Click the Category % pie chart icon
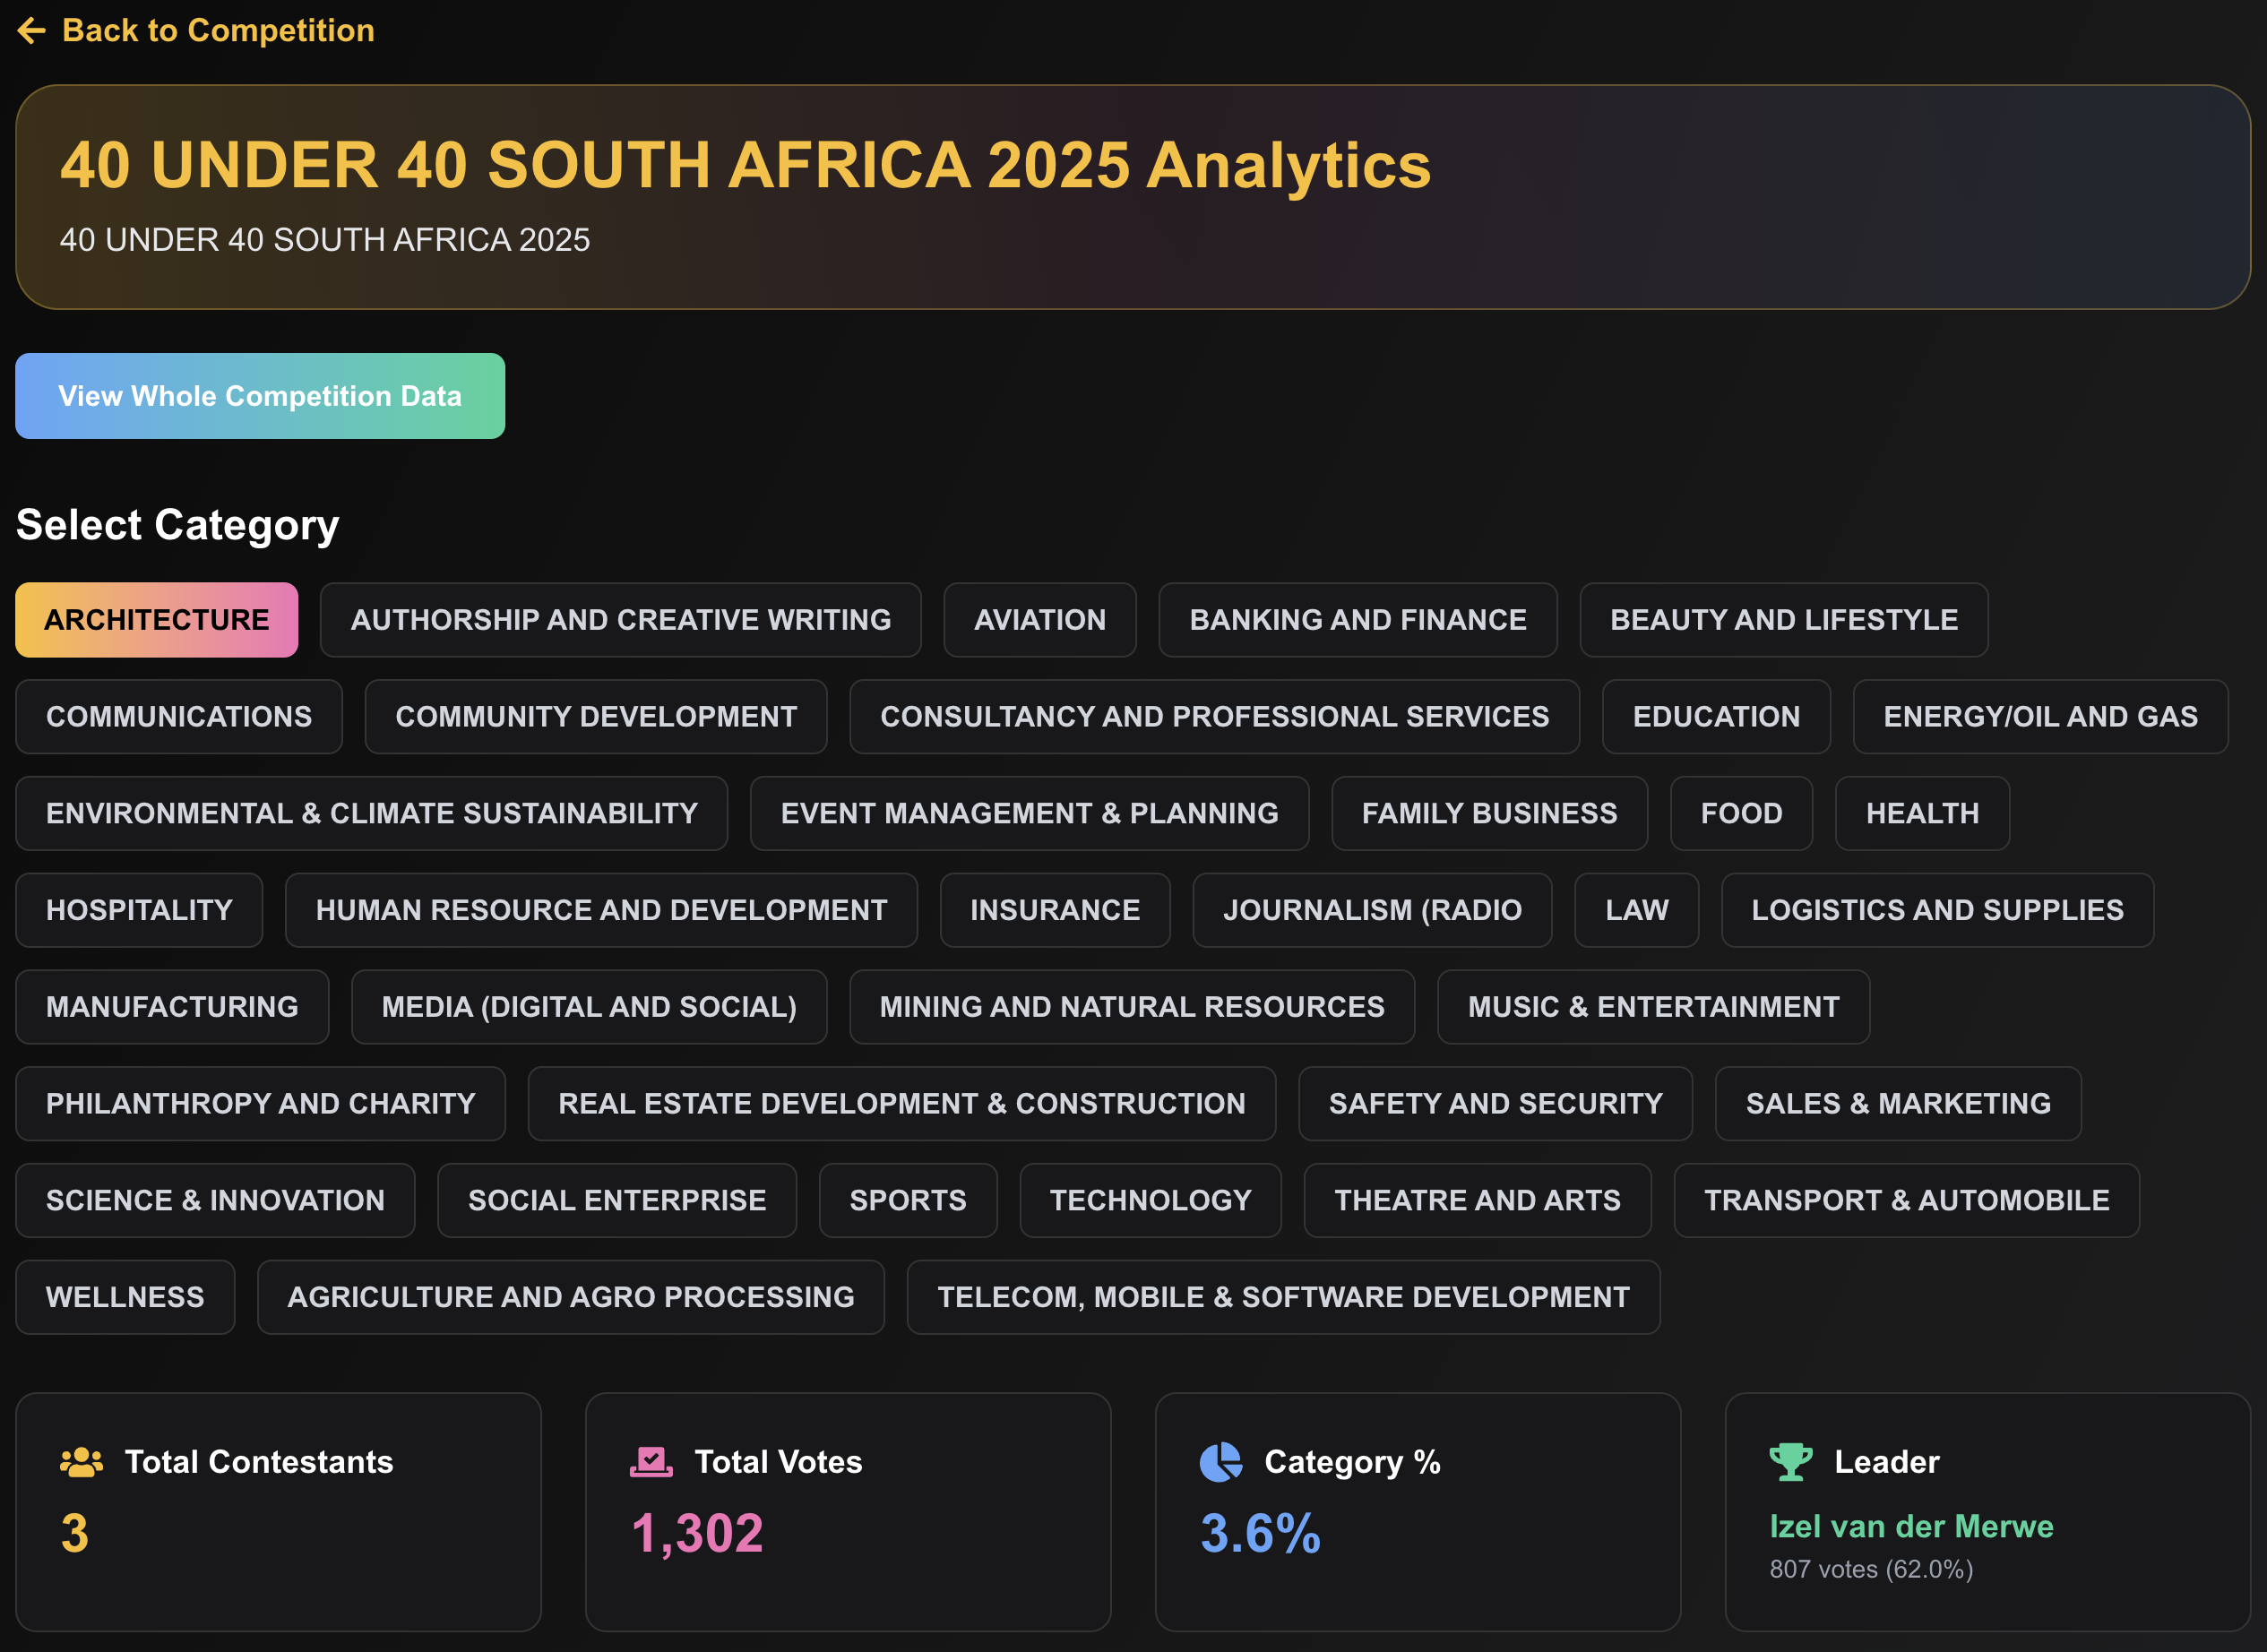 1220,1462
